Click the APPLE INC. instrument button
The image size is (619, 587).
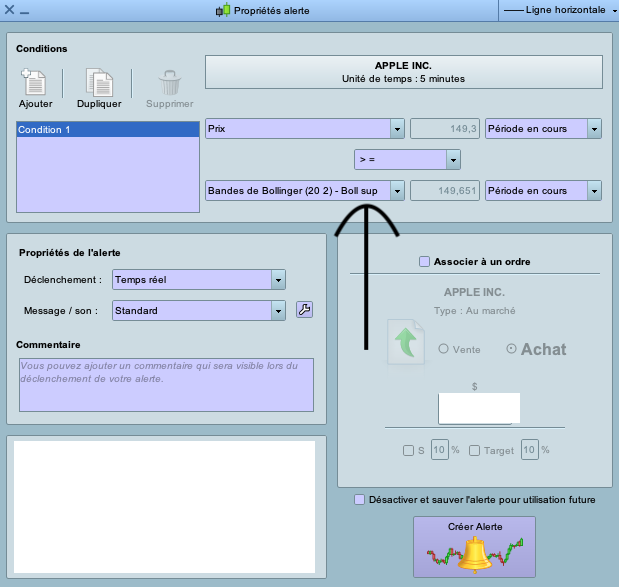point(403,72)
